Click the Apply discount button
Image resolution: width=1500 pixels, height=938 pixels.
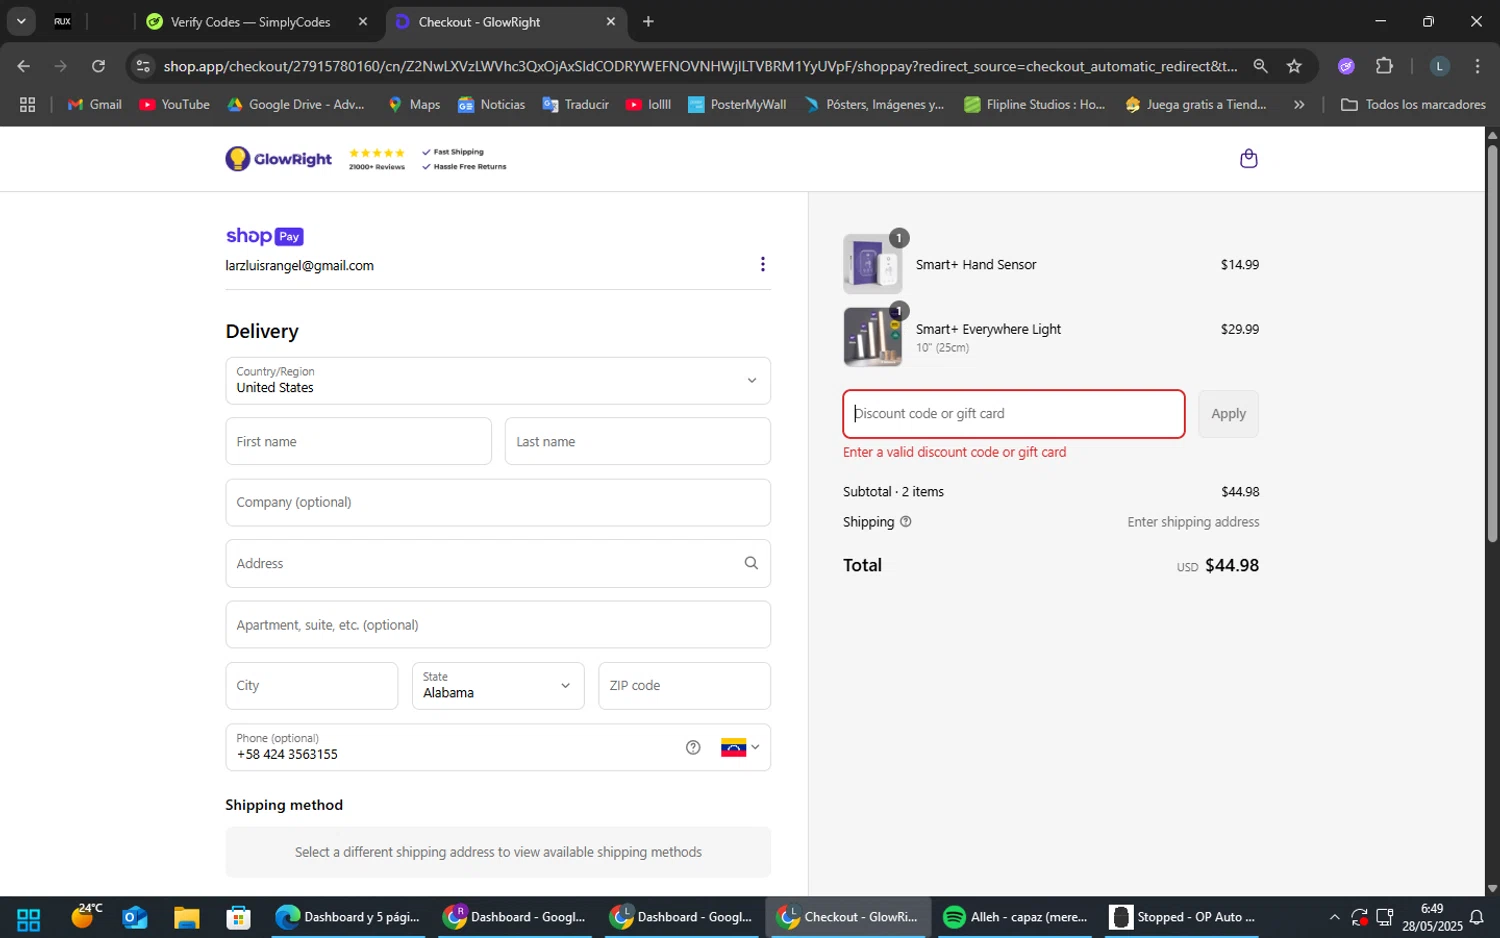click(1228, 414)
